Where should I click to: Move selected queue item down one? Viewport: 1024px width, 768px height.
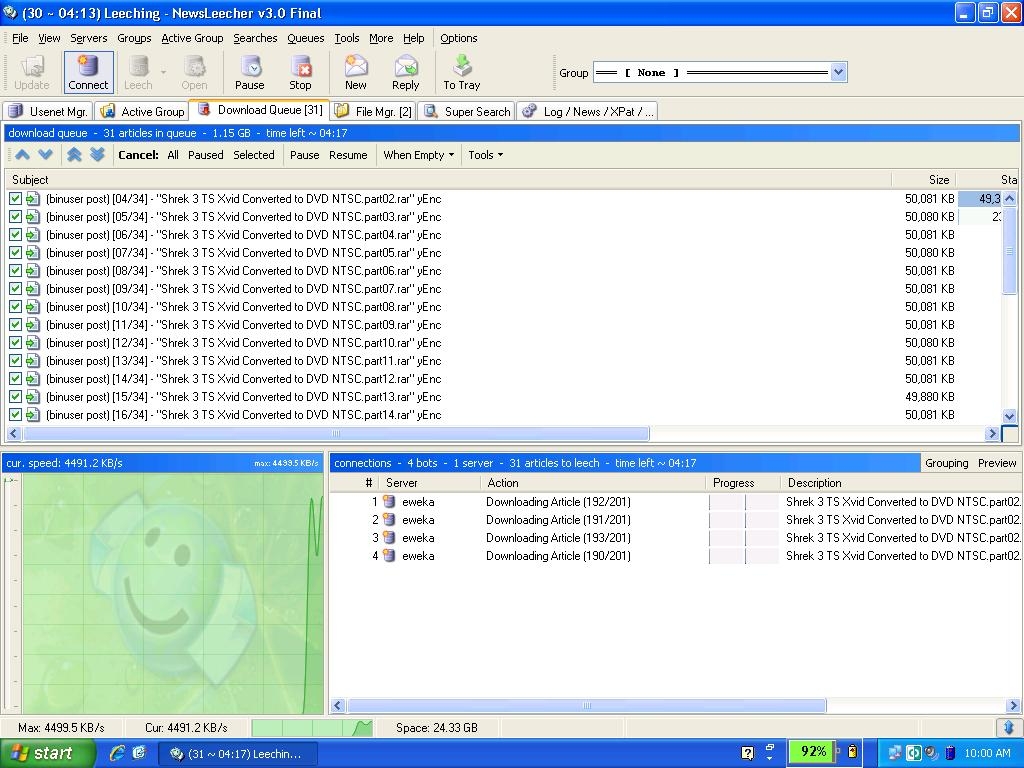tap(46, 155)
